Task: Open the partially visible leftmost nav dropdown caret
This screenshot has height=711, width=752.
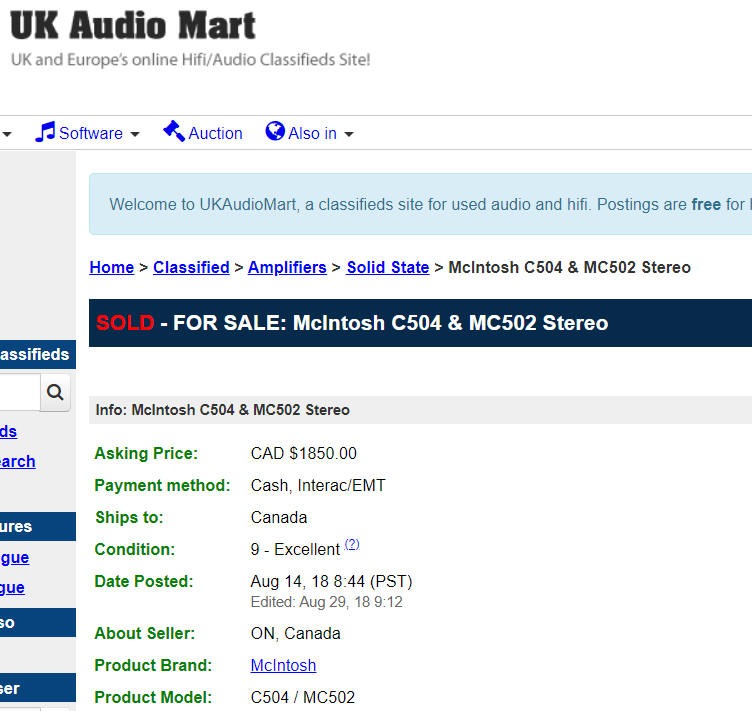Action: [7, 134]
